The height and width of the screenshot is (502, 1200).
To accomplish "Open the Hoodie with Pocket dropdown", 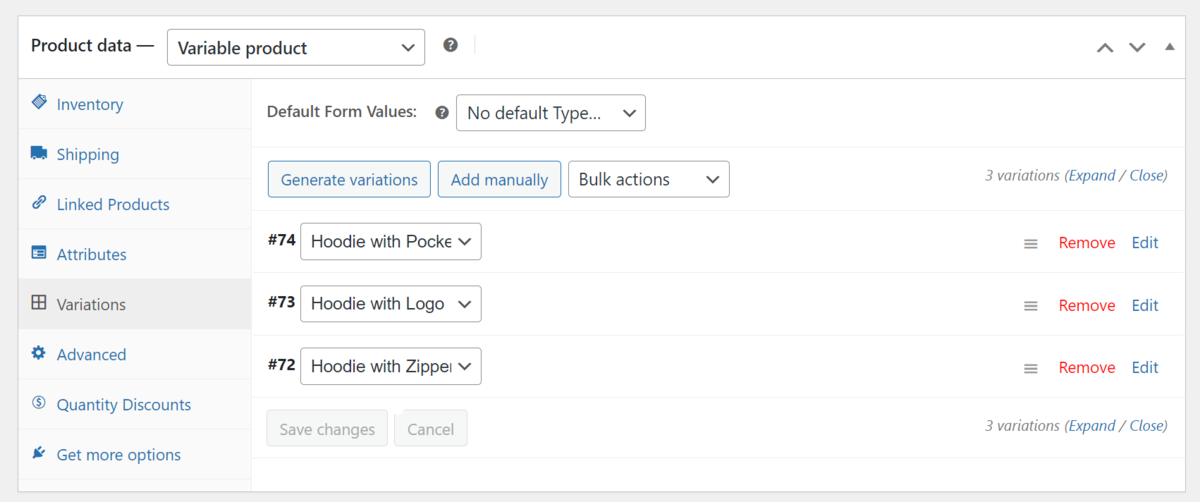I will tap(391, 241).
